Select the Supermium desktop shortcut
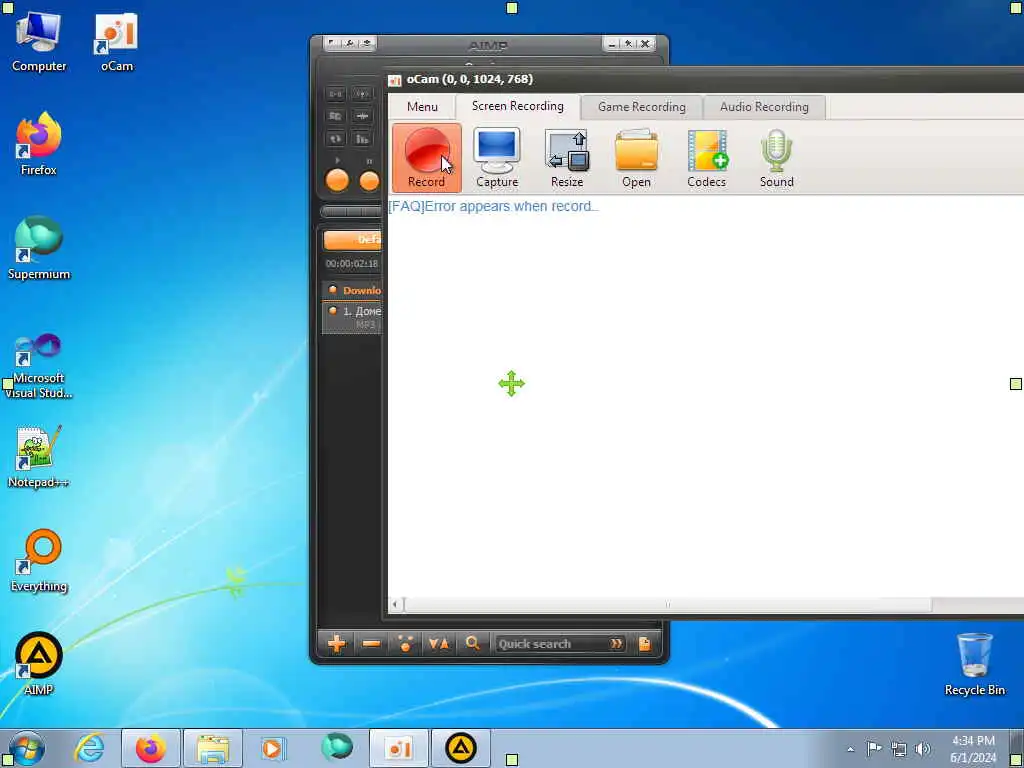 pyautogui.click(x=39, y=248)
